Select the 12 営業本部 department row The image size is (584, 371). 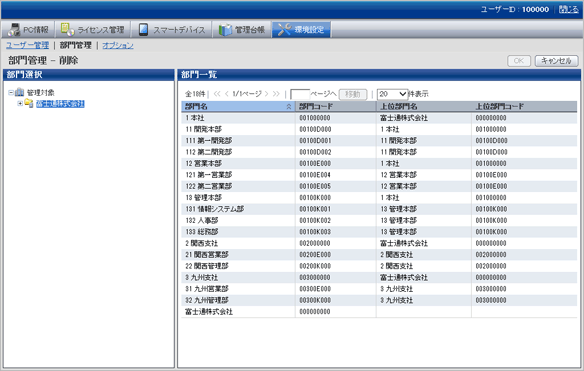[x=379, y=164]
